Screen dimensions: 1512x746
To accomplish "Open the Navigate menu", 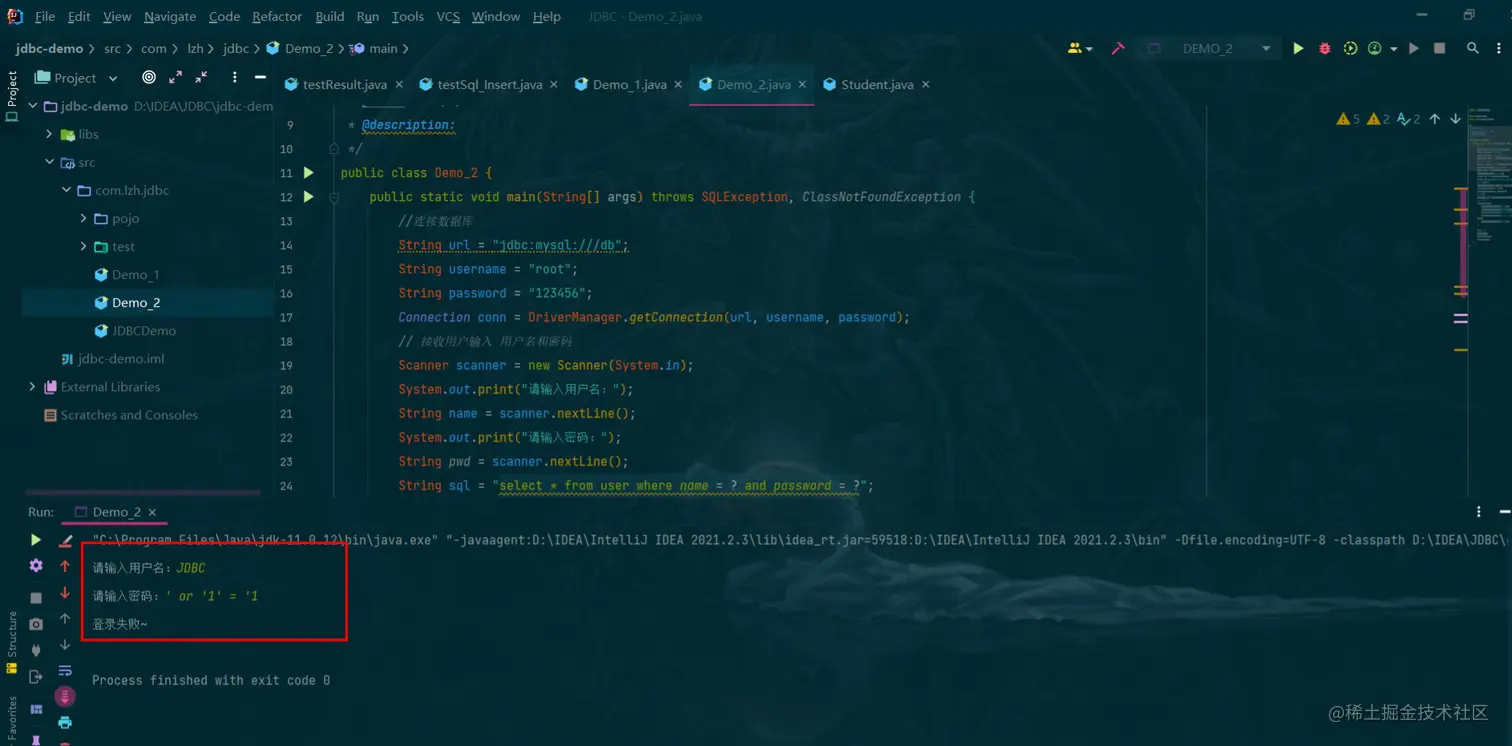I will pos(170,16).
